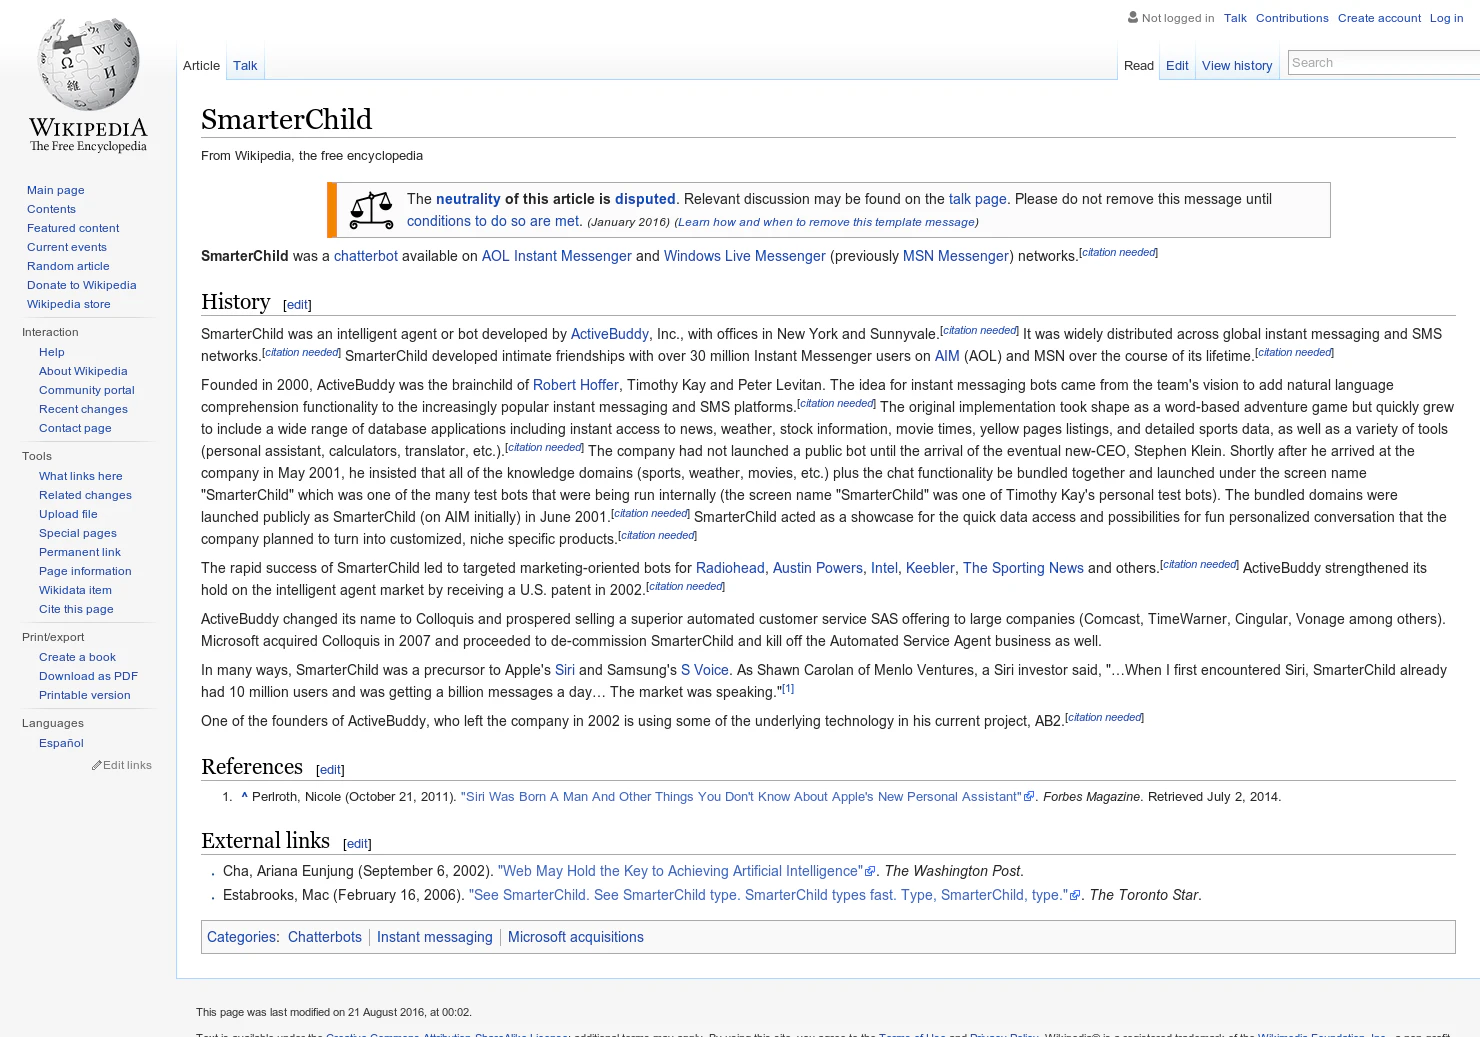The width and height of the screenshot is (1480, 1037).
Task: Open Windows Live Messenger link
Action: pos(745,256)
